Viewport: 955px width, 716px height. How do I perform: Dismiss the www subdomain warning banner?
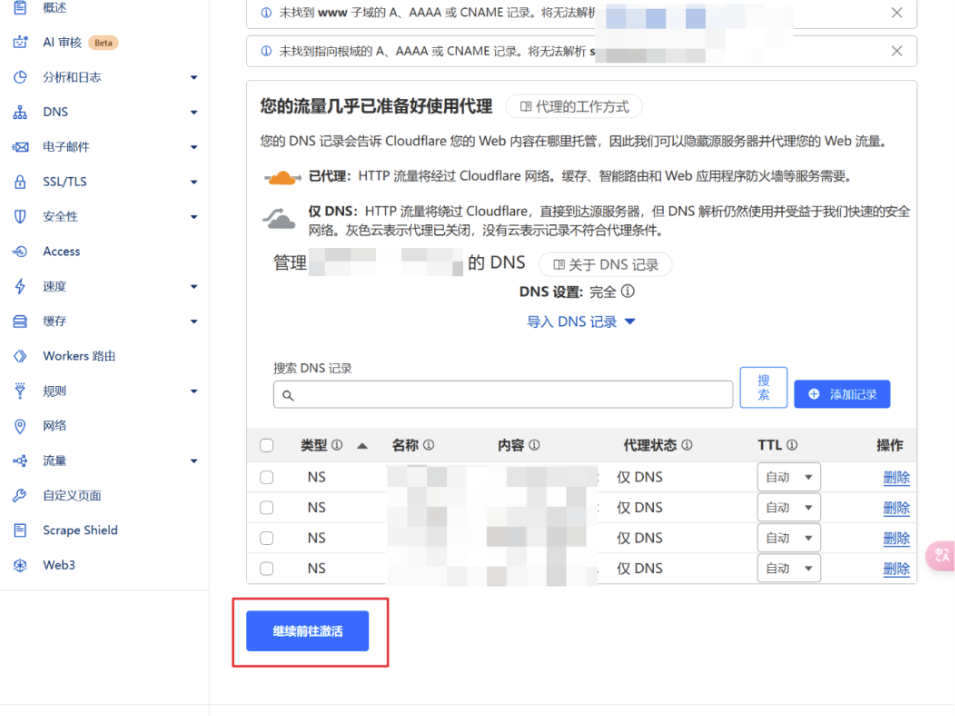pyautogui.click(x=897, y=12)
